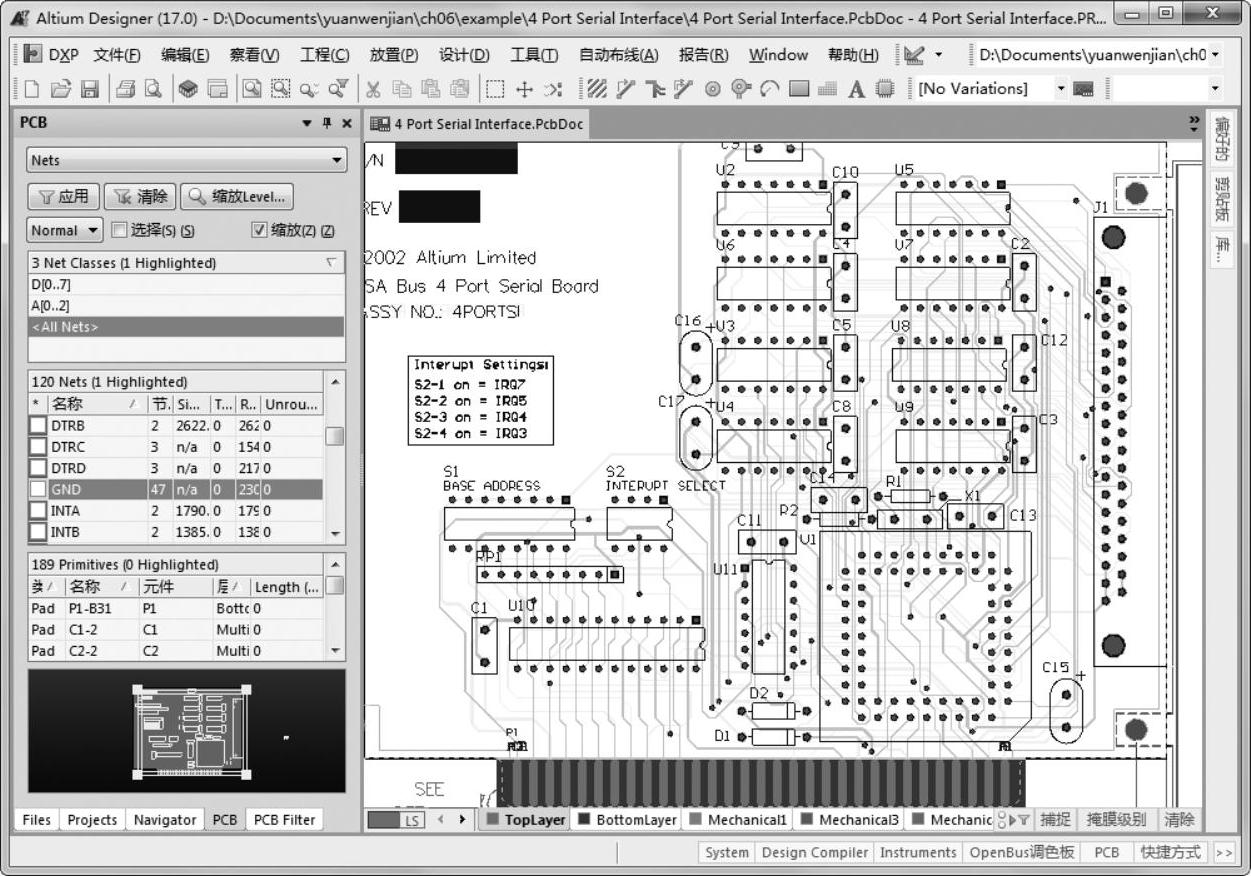Click the PCB board overview thumbnail
The width and height of the screenshot is (1251, 876).
(x=187, y=732)
